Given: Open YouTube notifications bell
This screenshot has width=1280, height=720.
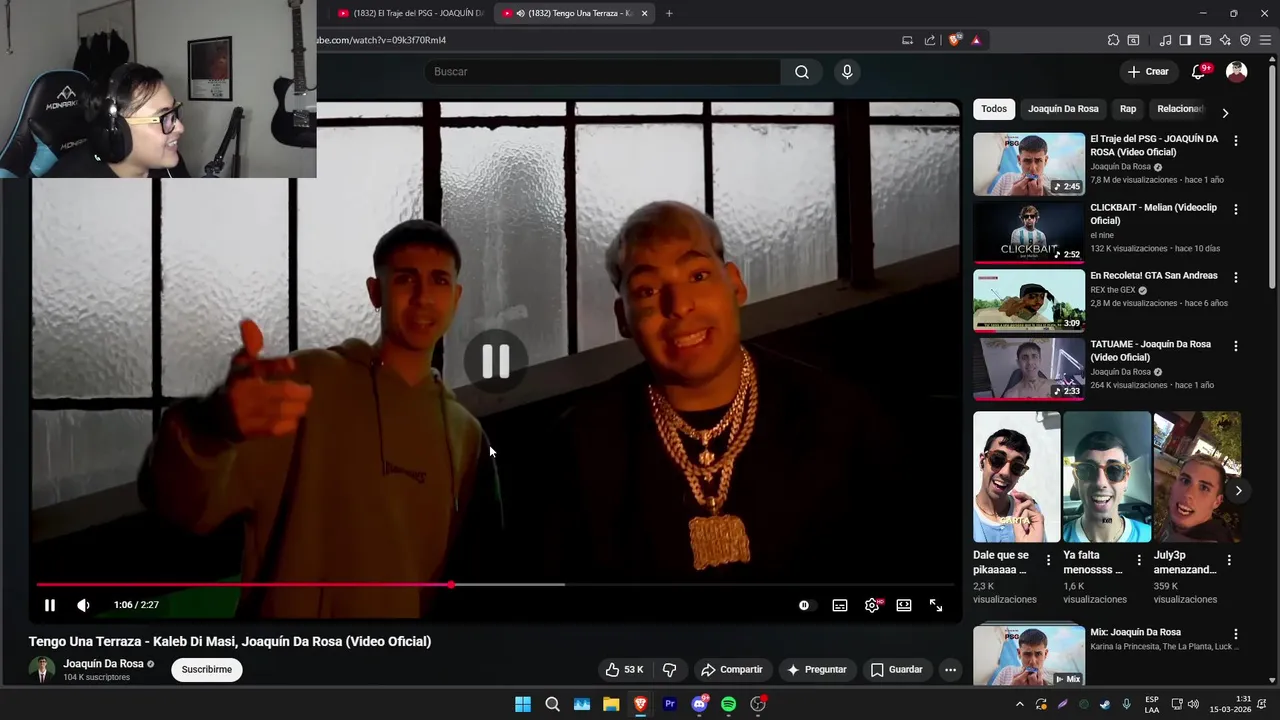Looking at the screenshot, I should (x=1199, y=72).
